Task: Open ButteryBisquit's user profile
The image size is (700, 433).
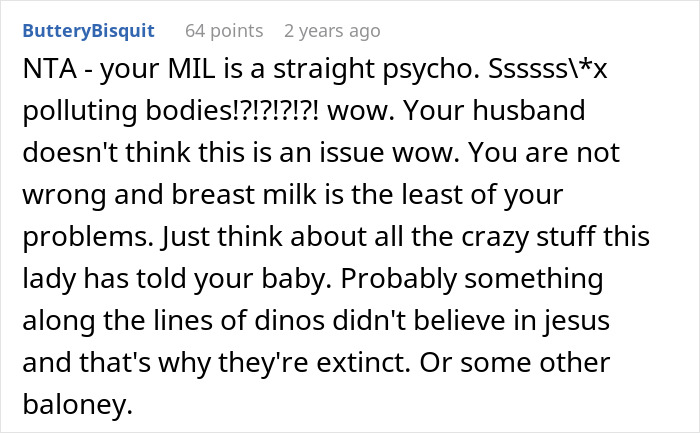Action: click(x=88, y=31)
